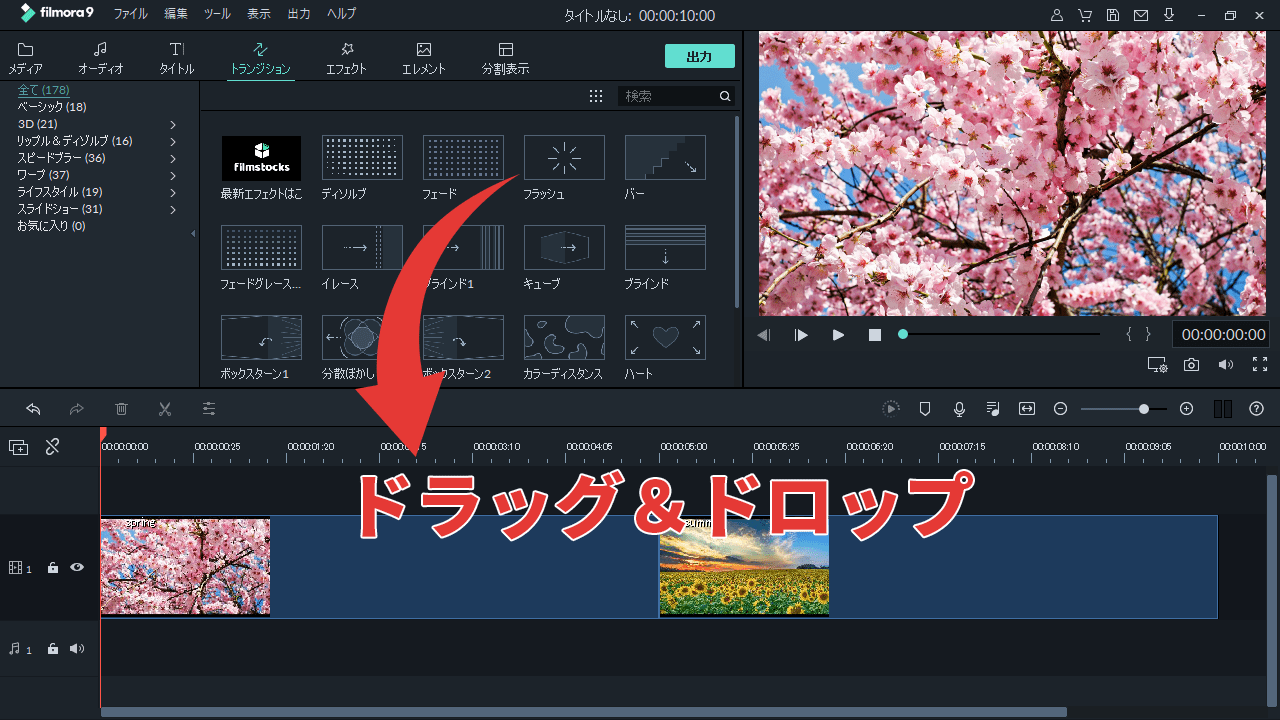Image resolution: width=1280 pixels, height=720 pixels.
Task: Expand the 3D (21) category arrow
Action: point(173,124)
